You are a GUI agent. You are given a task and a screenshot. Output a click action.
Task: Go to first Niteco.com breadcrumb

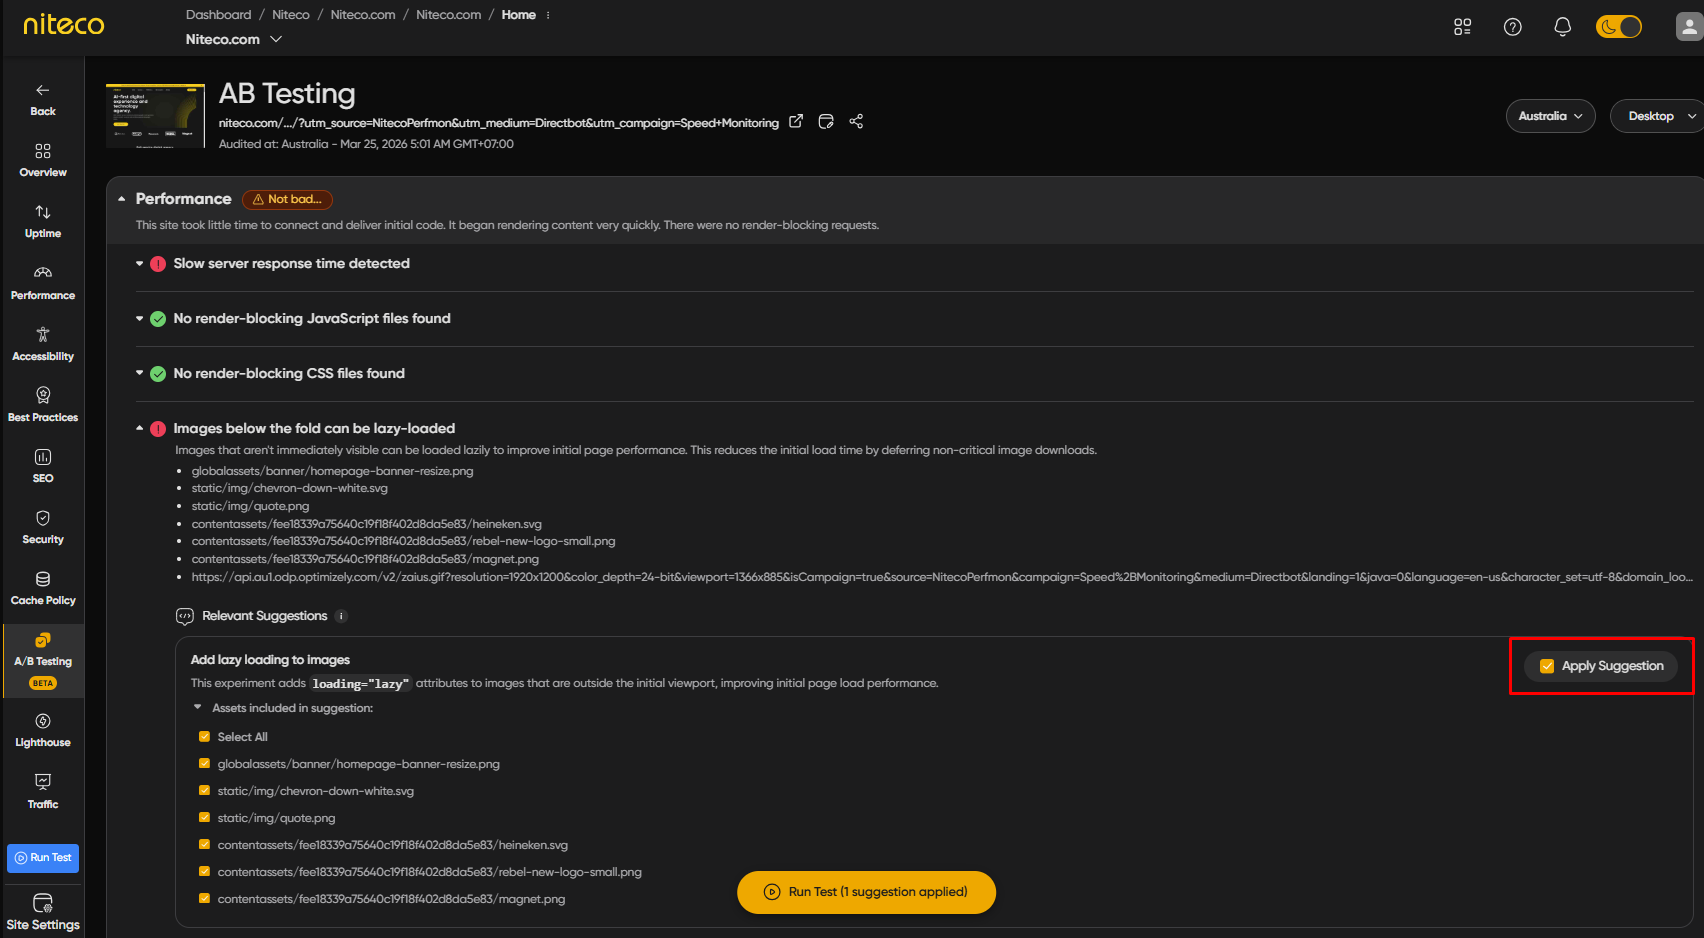363,15
